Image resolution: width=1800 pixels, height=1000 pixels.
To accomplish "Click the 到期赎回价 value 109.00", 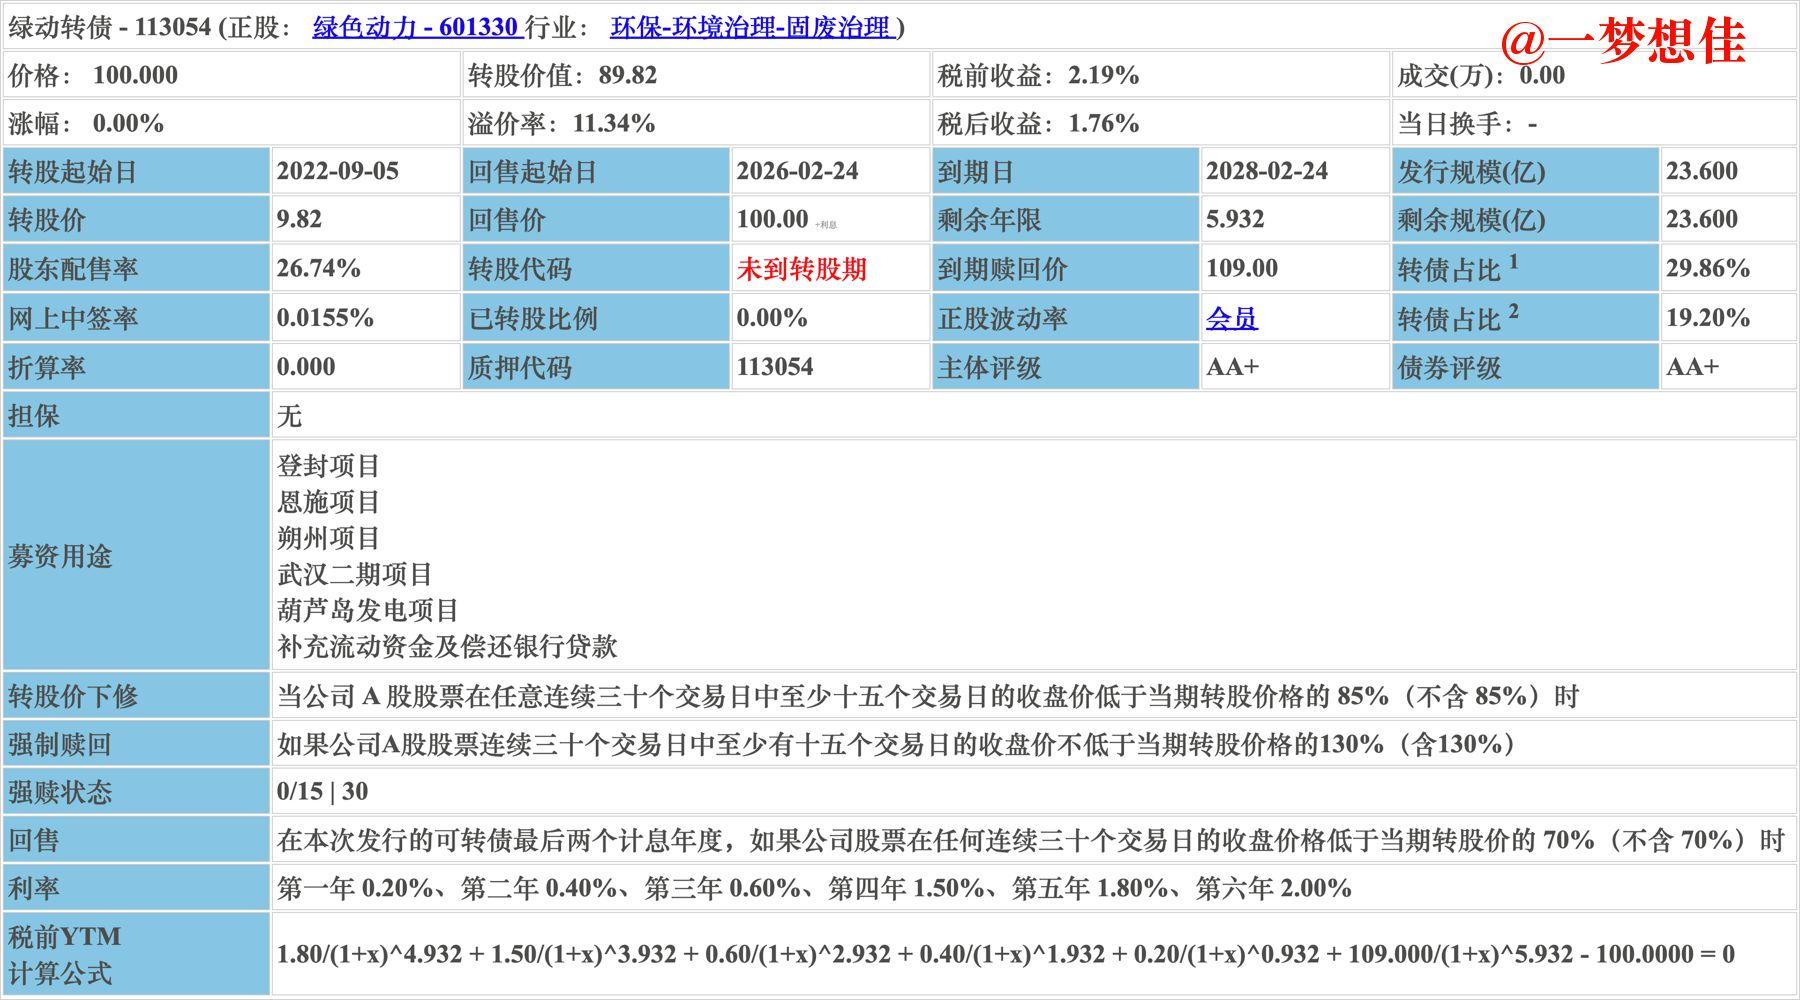I will coord(1241,268).
